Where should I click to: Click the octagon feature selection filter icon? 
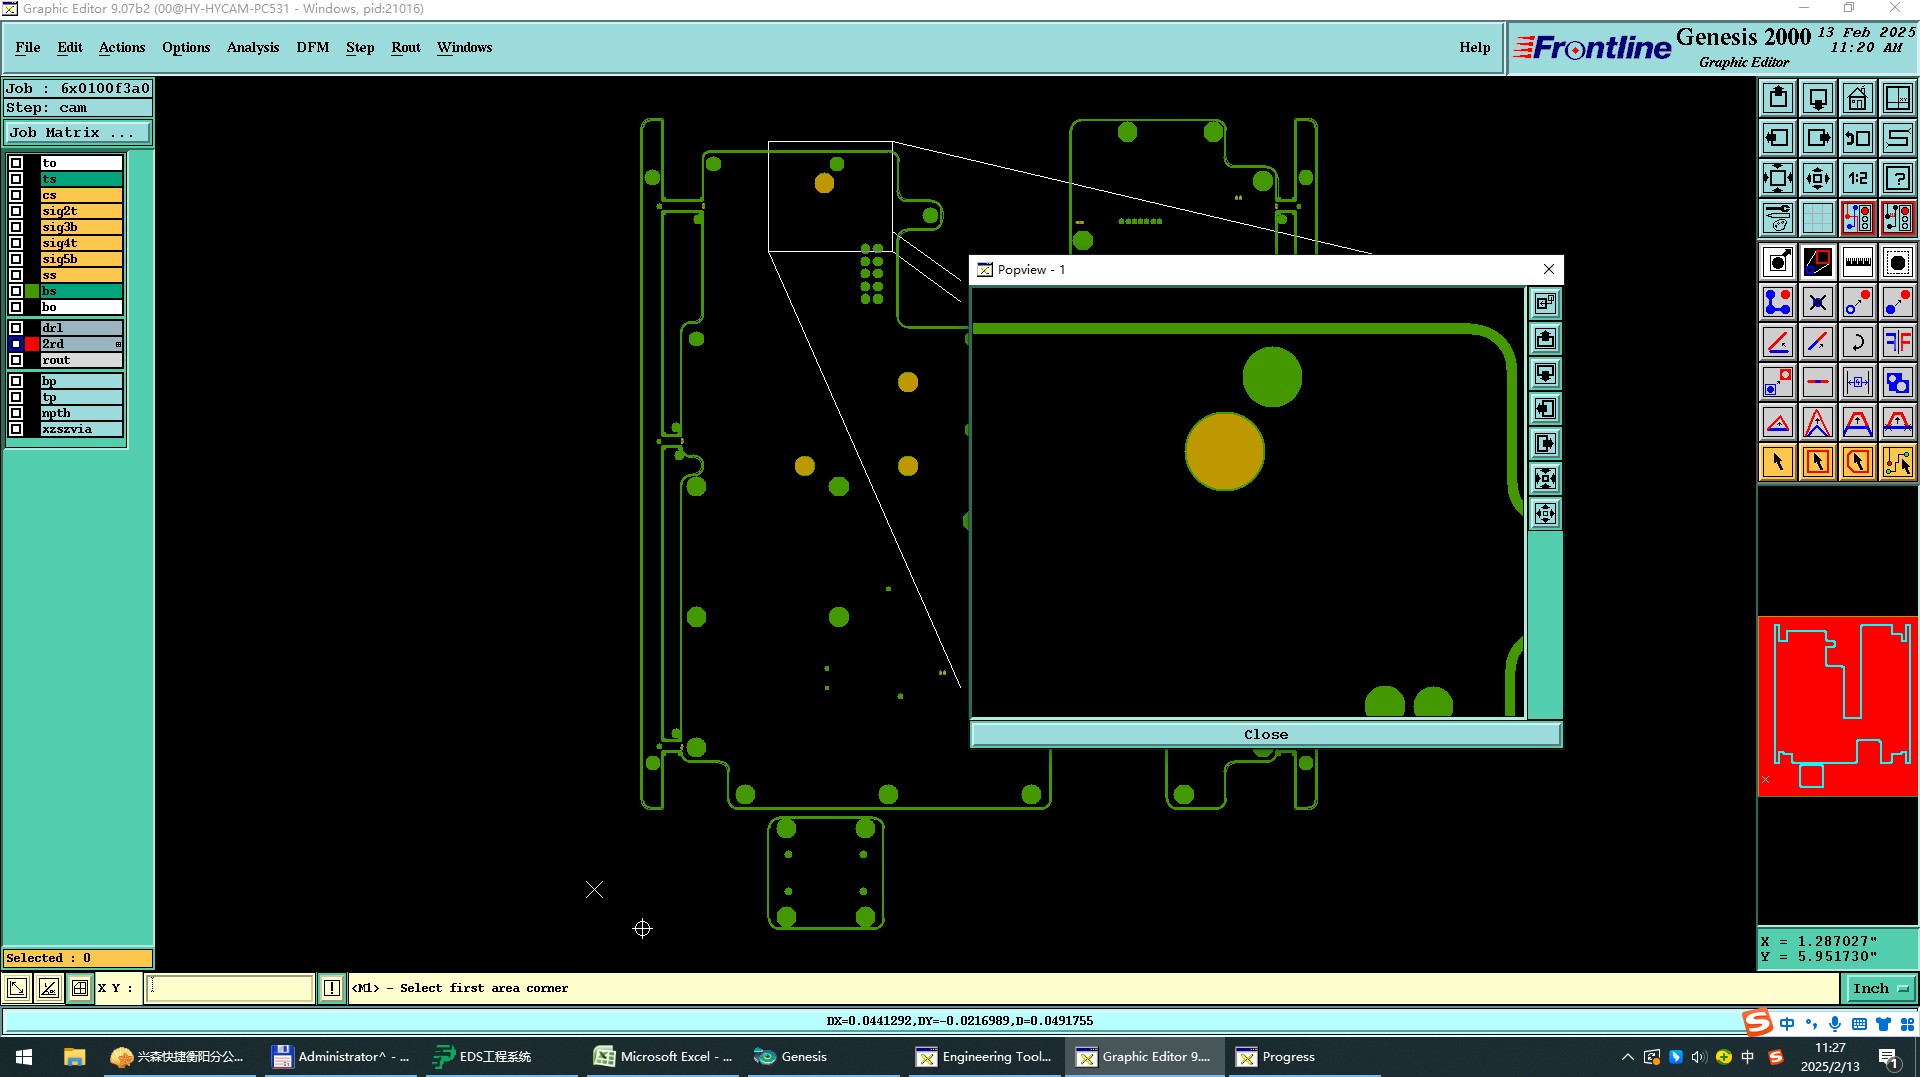click(1898, 262)
